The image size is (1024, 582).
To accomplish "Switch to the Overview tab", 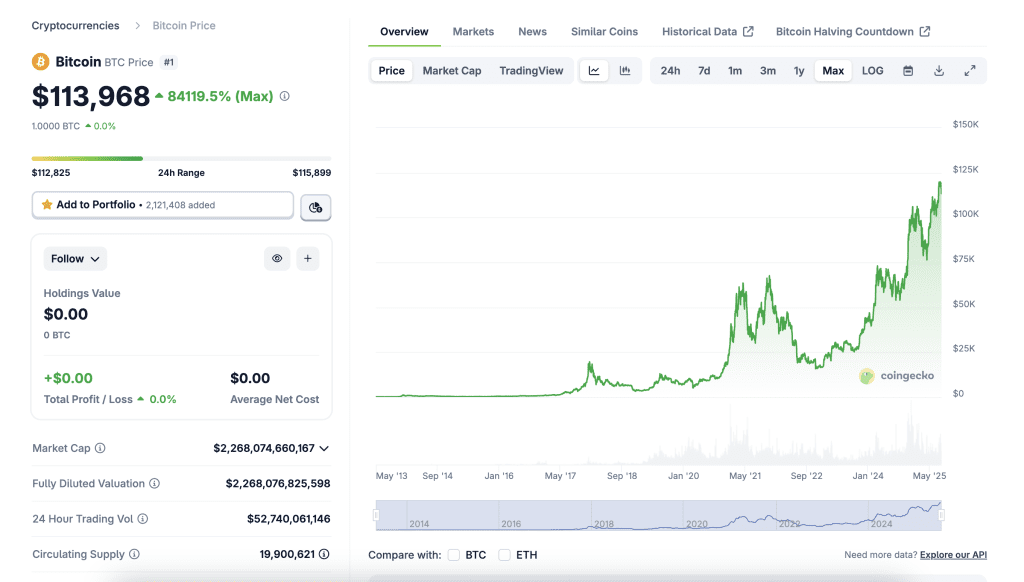I will (x=404, y=31).
